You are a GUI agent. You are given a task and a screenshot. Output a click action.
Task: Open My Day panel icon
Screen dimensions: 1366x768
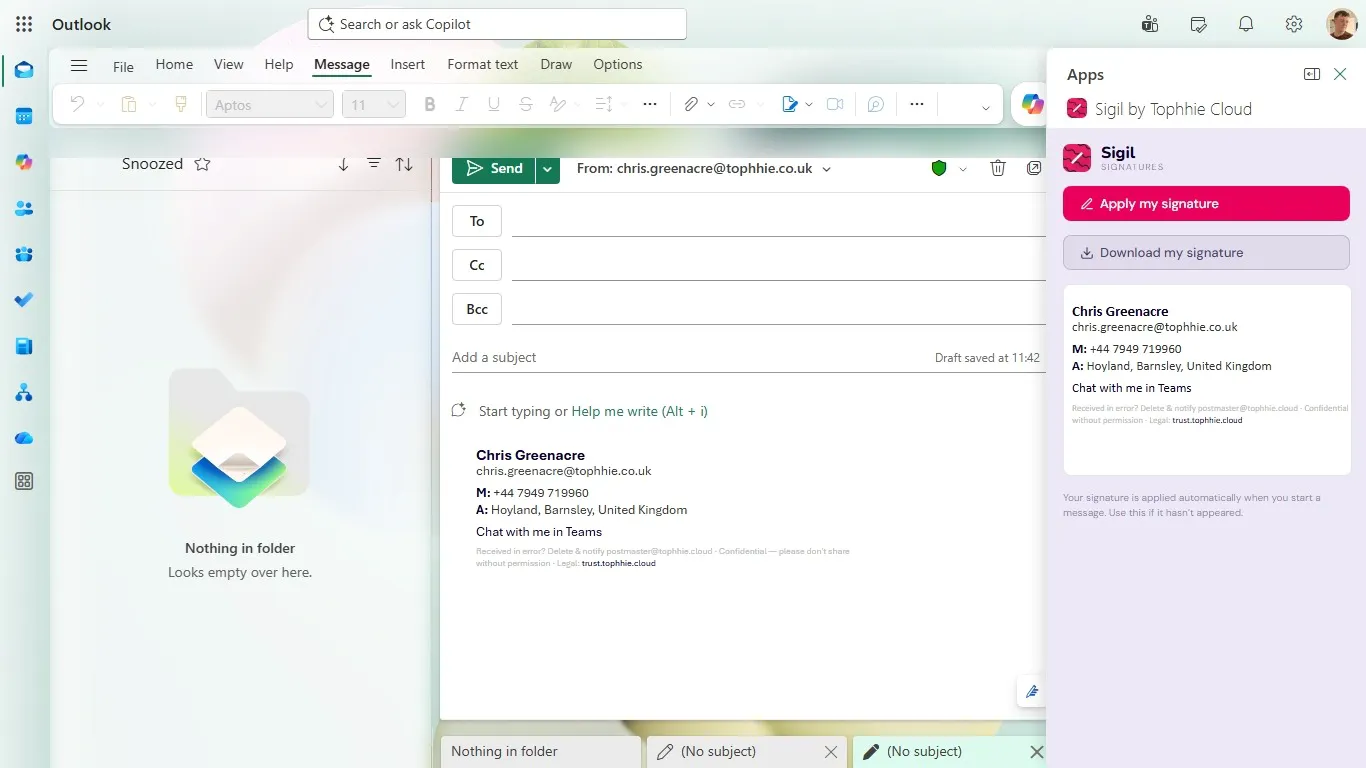click(1198, 24)
